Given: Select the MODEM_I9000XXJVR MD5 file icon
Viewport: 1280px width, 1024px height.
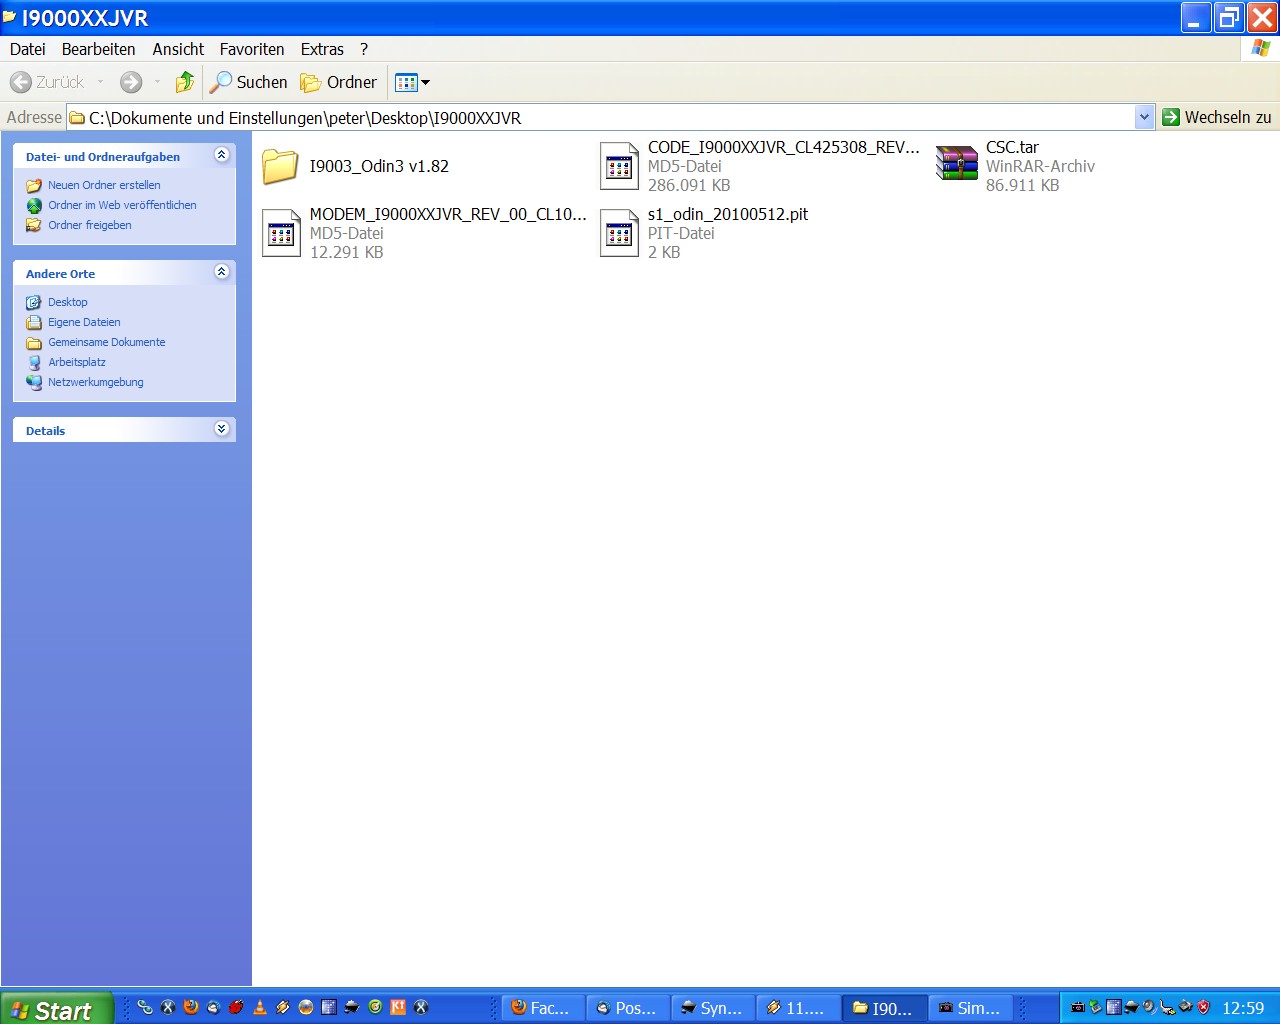Looking at the screenshot, I should 281,233.
